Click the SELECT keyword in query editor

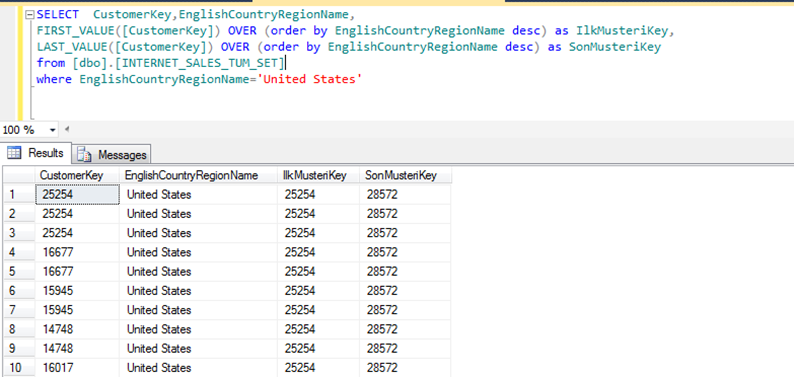coord(58,15)
